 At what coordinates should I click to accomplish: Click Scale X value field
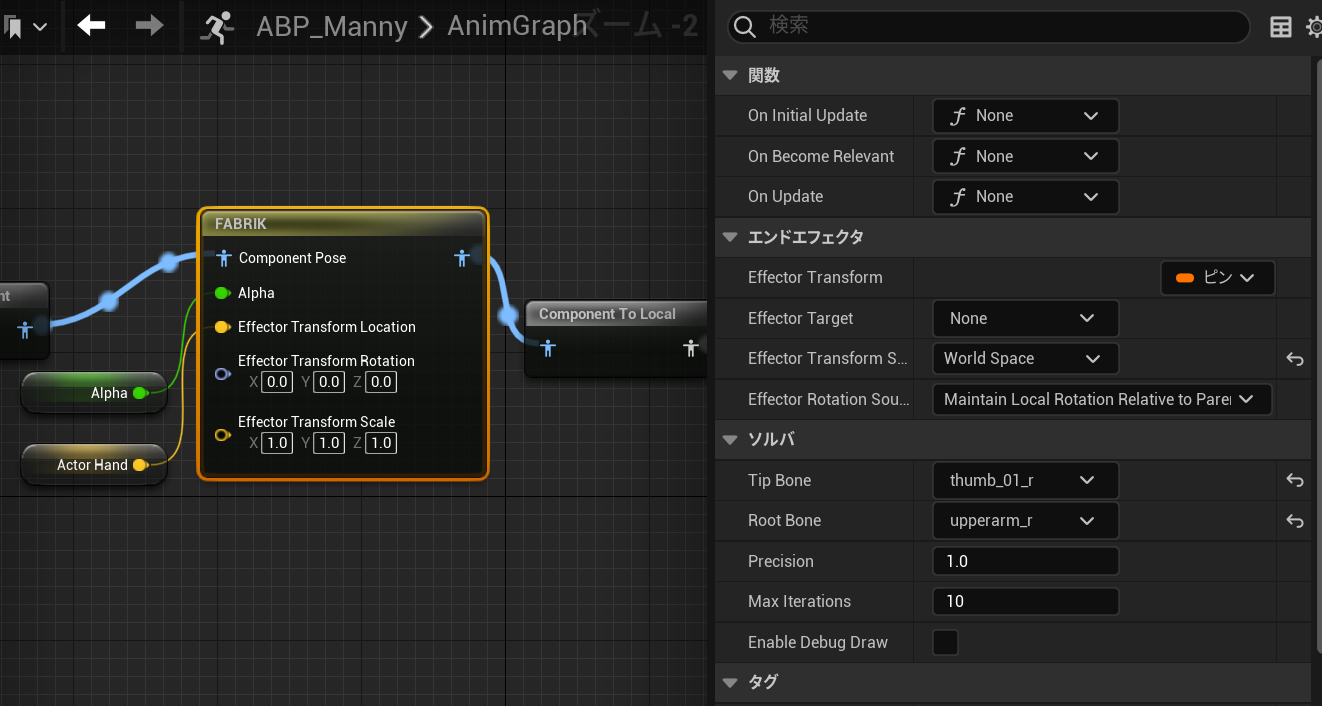pos(277,443)
